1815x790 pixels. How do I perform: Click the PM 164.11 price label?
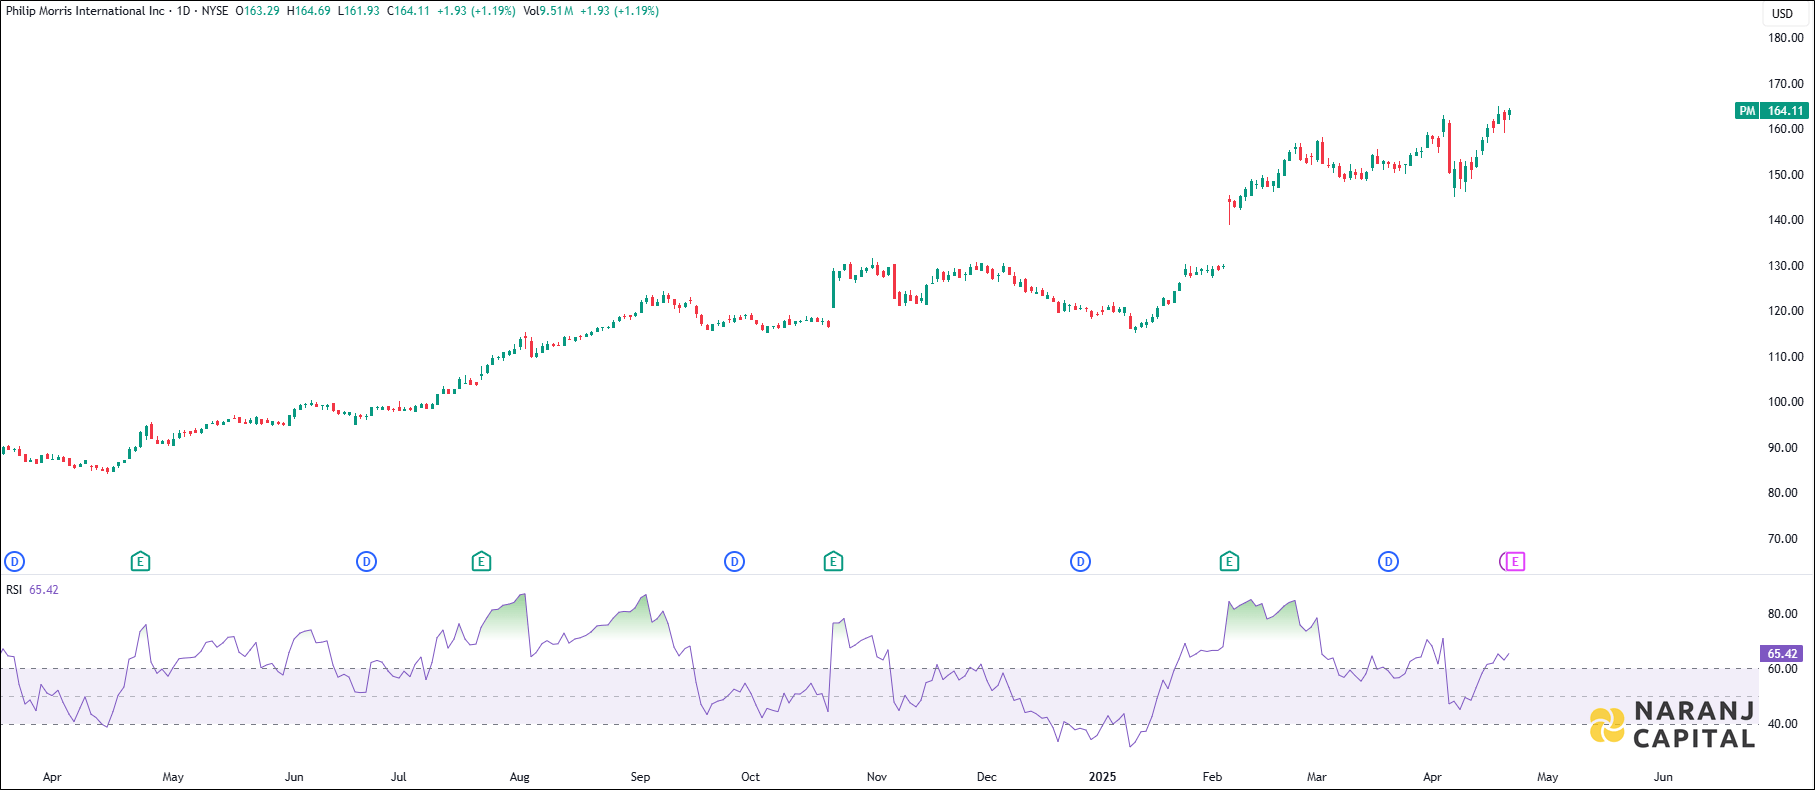pyautogui.click(x=1772, y=111)
